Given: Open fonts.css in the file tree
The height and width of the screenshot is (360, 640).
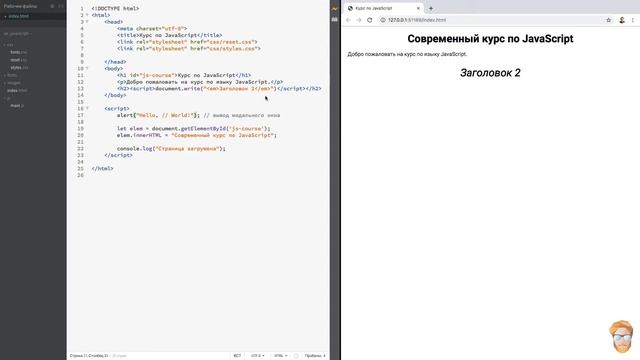Looking at the screenshot, I should pyautogui.click(x=19, y=52).
